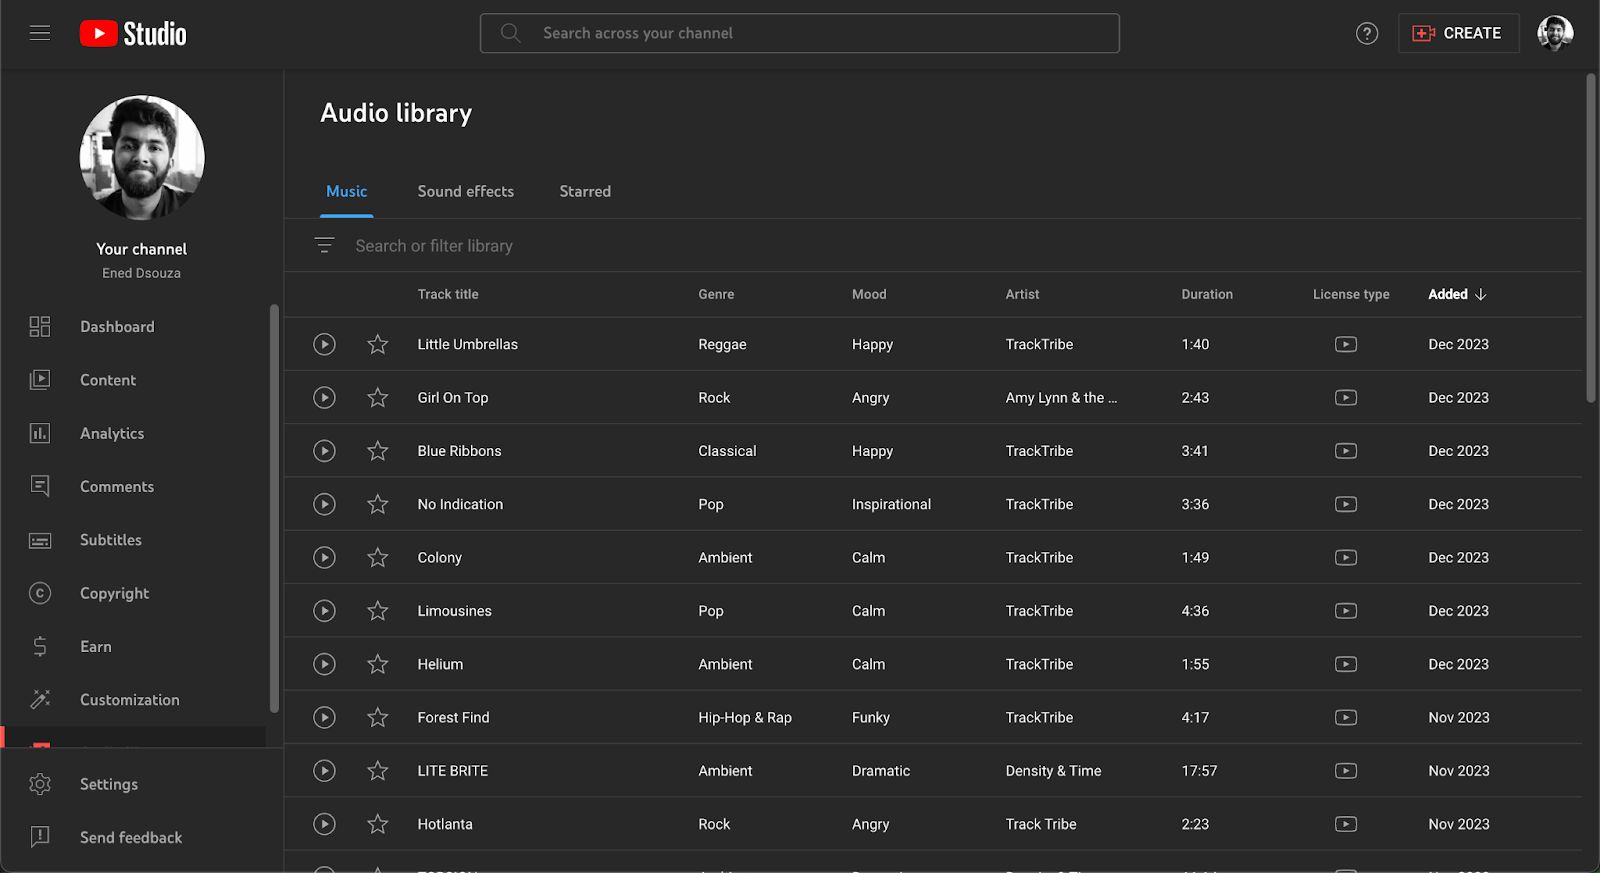Play the Girl On Top track

pos(324,397)
